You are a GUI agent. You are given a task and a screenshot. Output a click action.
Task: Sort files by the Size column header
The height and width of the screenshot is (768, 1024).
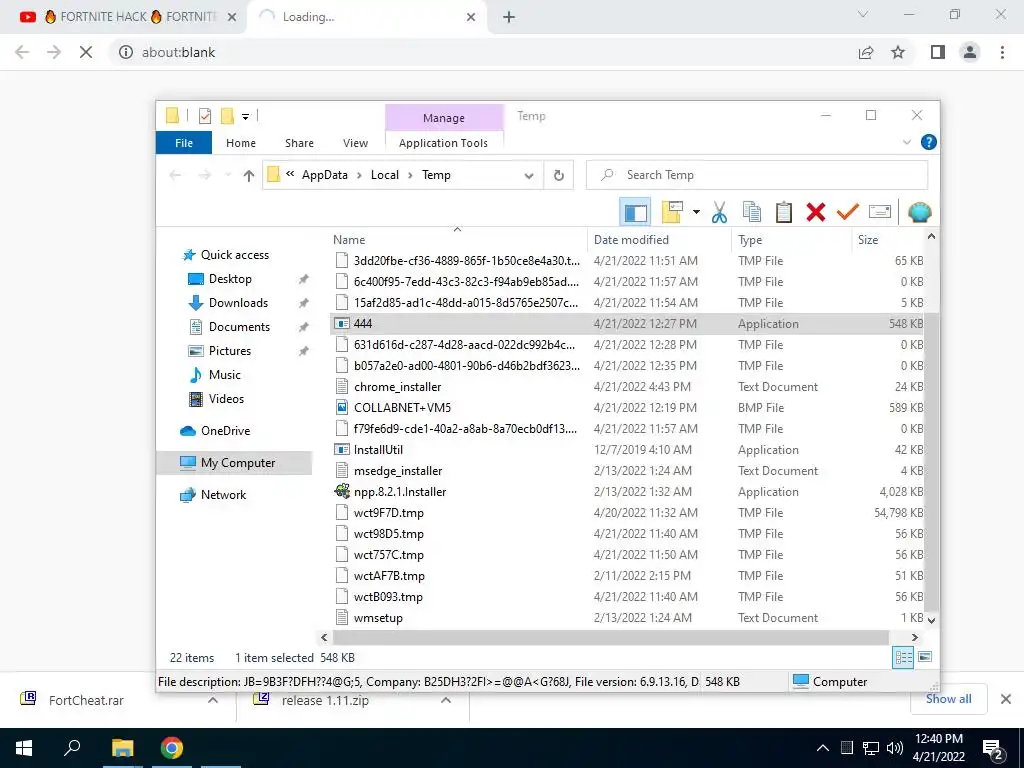[x=888, y=240]
